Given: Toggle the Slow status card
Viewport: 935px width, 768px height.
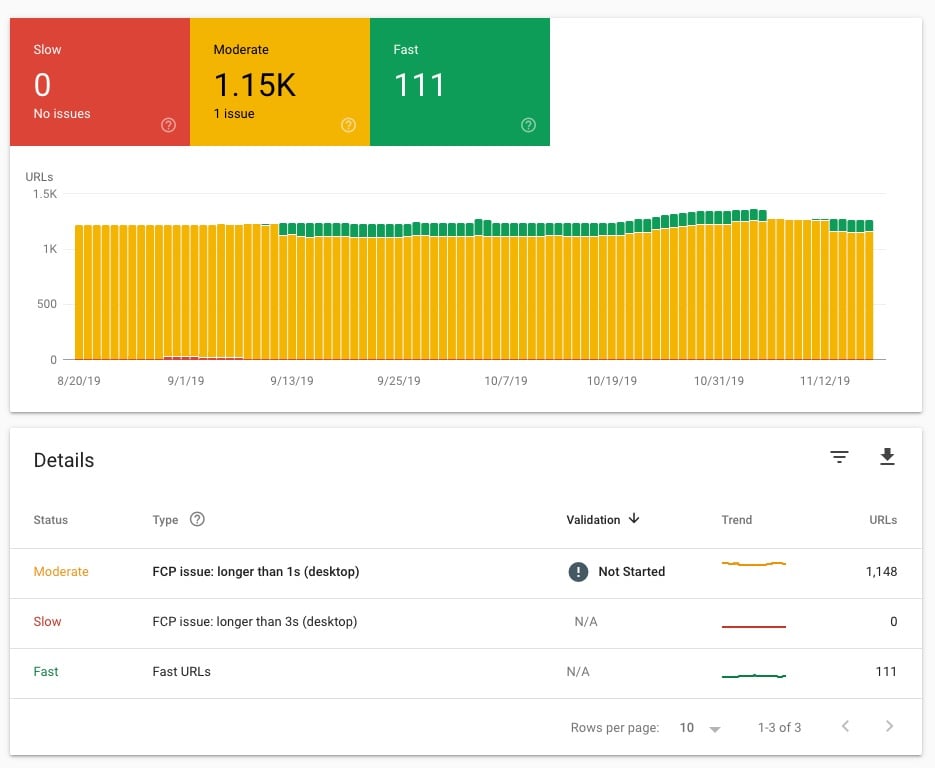Looking at the screenshot, I should 100,82.
